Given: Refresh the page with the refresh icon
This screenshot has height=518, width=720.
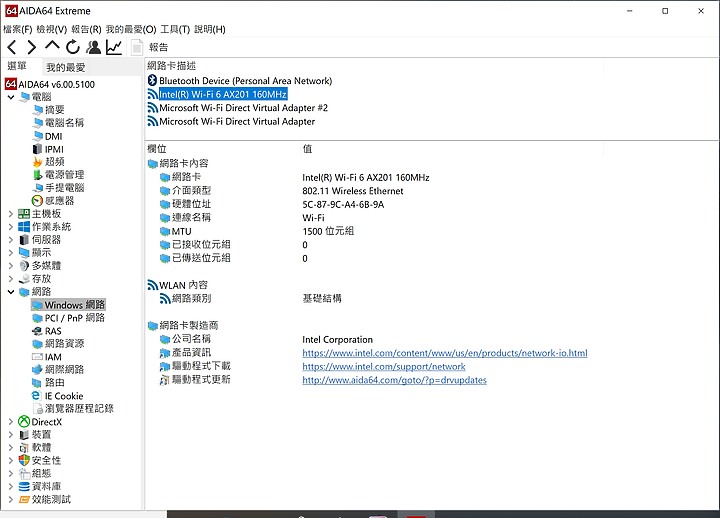Looking at the screenshot, I should [73, 47].
